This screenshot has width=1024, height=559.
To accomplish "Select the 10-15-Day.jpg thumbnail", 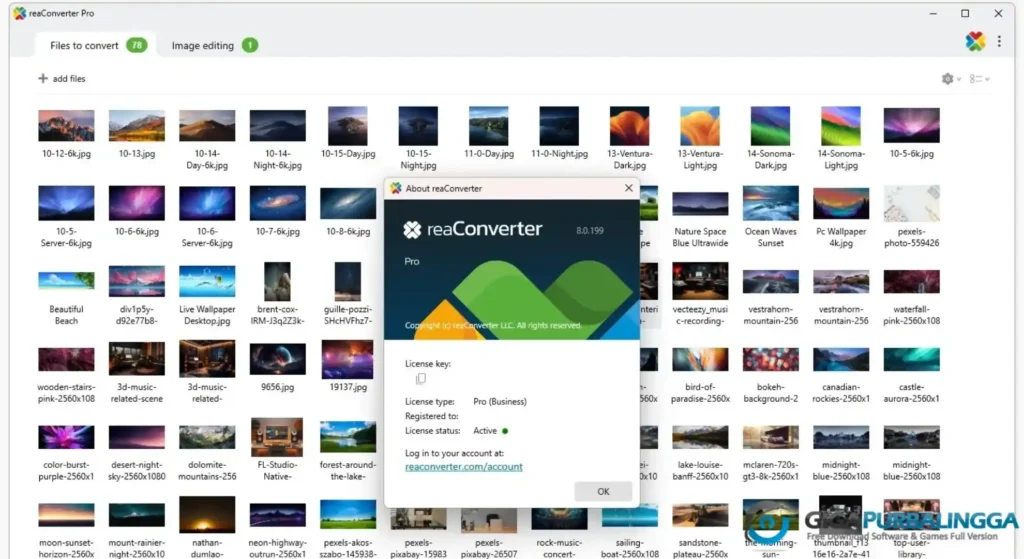I will (348, 125).
